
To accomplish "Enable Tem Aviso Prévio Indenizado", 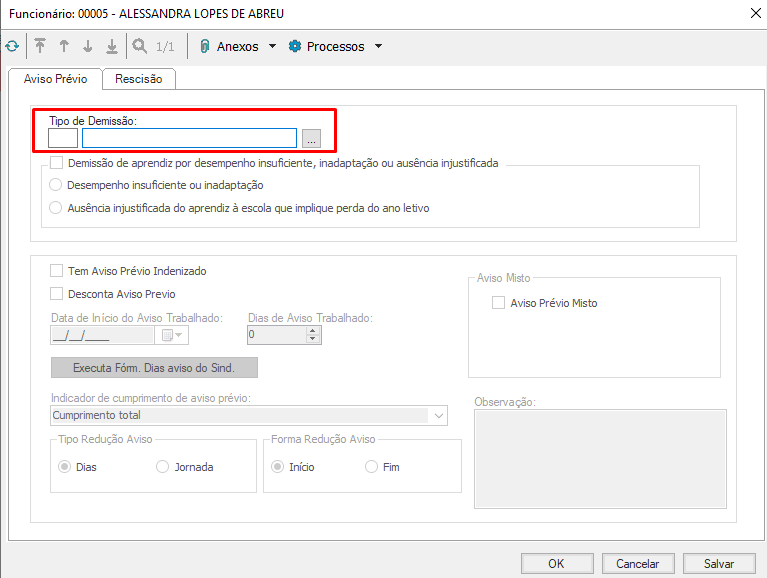I will (56, 271).
